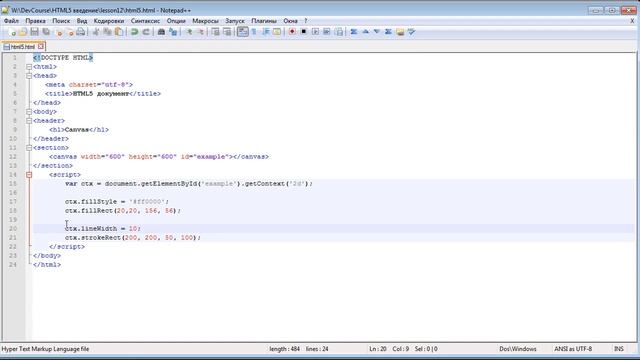
Task: Collapse the <script> fold on line 14
Action: (29, 175)
